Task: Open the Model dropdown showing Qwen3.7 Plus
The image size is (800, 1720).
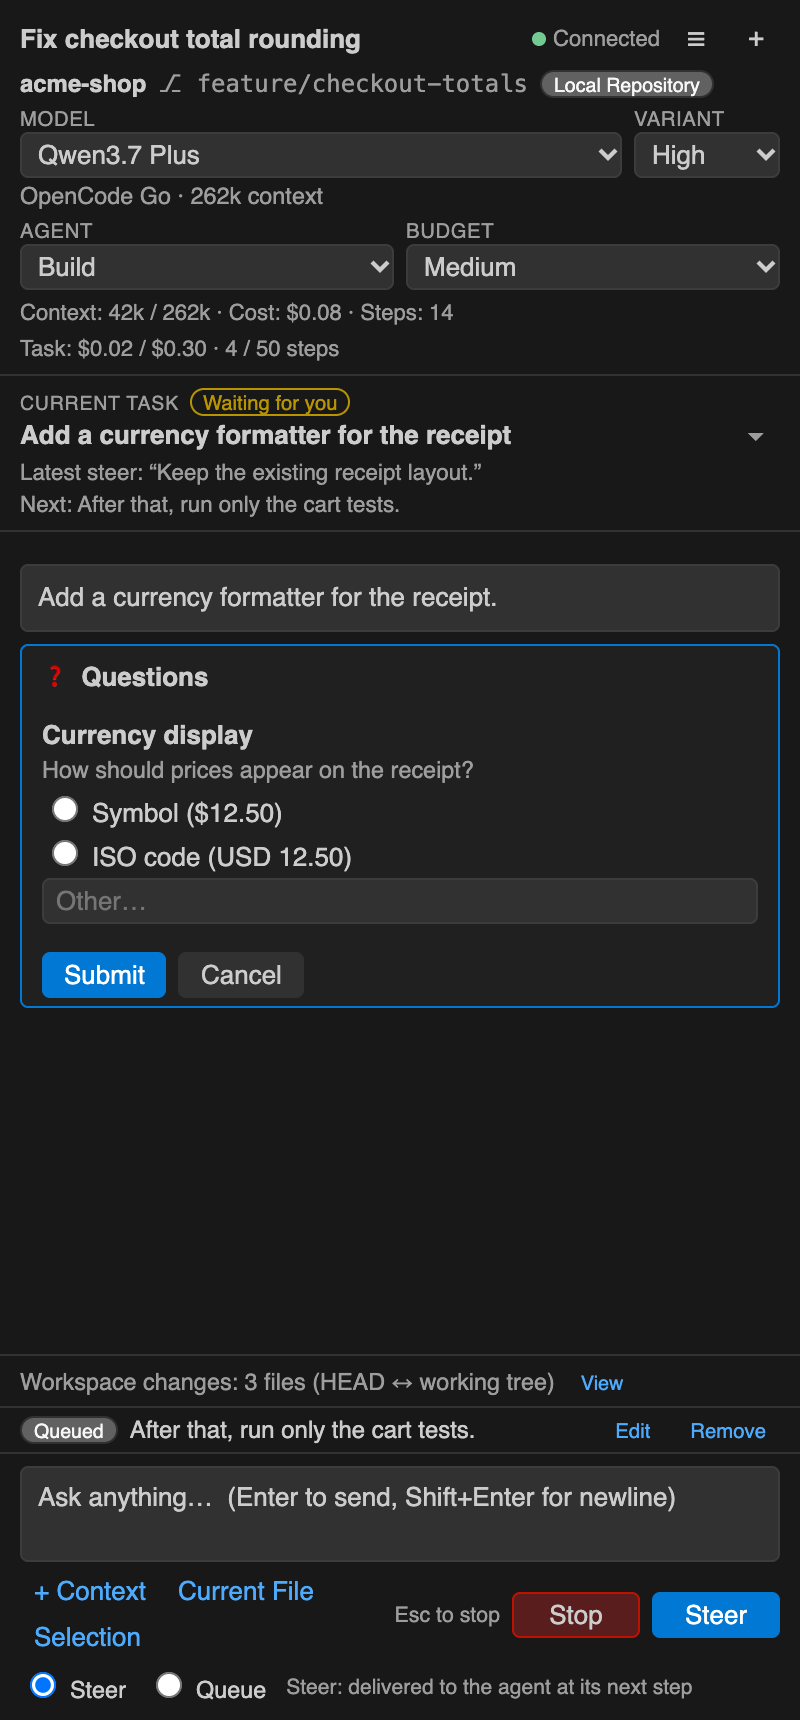Action: click(321, 155)
